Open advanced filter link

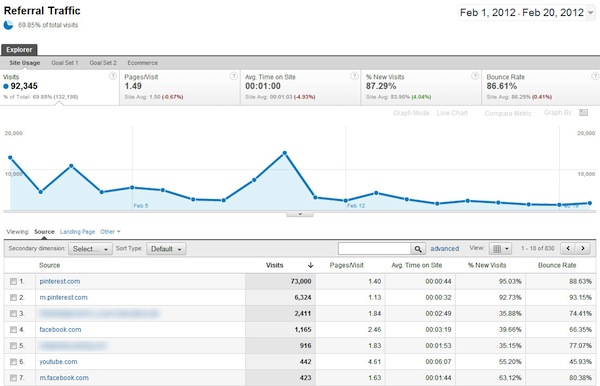pos(444,249)
